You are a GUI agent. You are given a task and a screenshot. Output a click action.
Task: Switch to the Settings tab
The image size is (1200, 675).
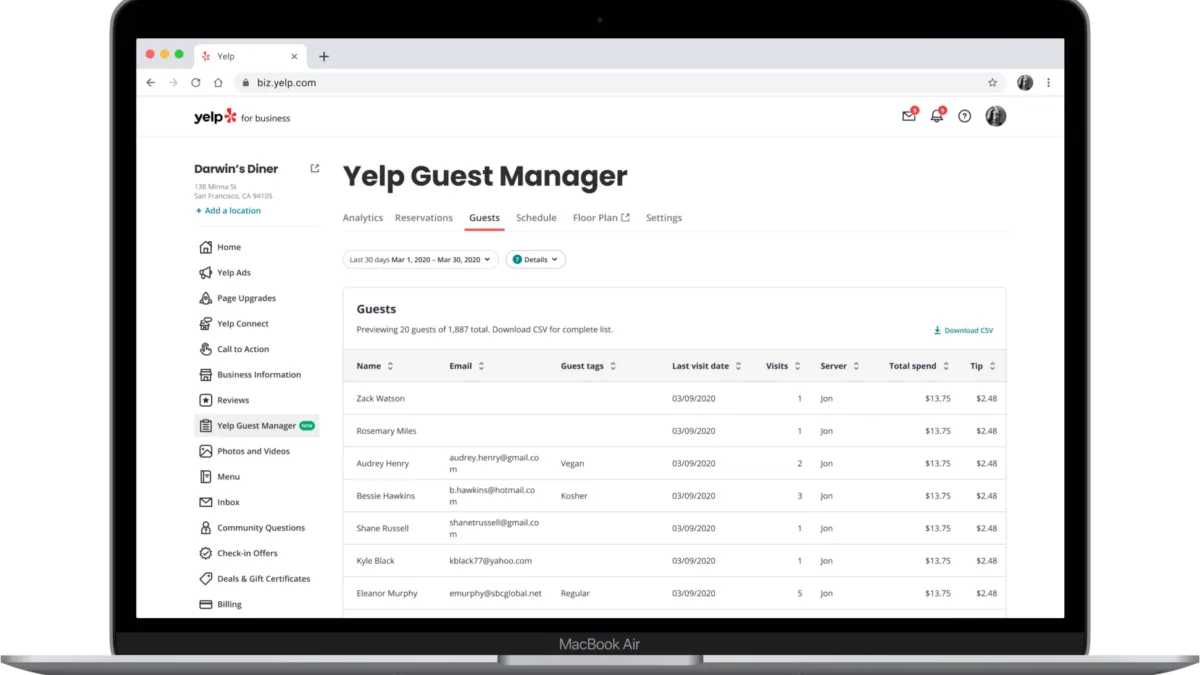pos(664,218)
